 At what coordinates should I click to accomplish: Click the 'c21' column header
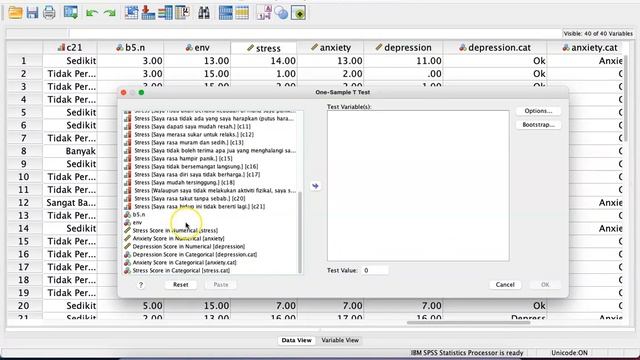[x=70, y=48]
